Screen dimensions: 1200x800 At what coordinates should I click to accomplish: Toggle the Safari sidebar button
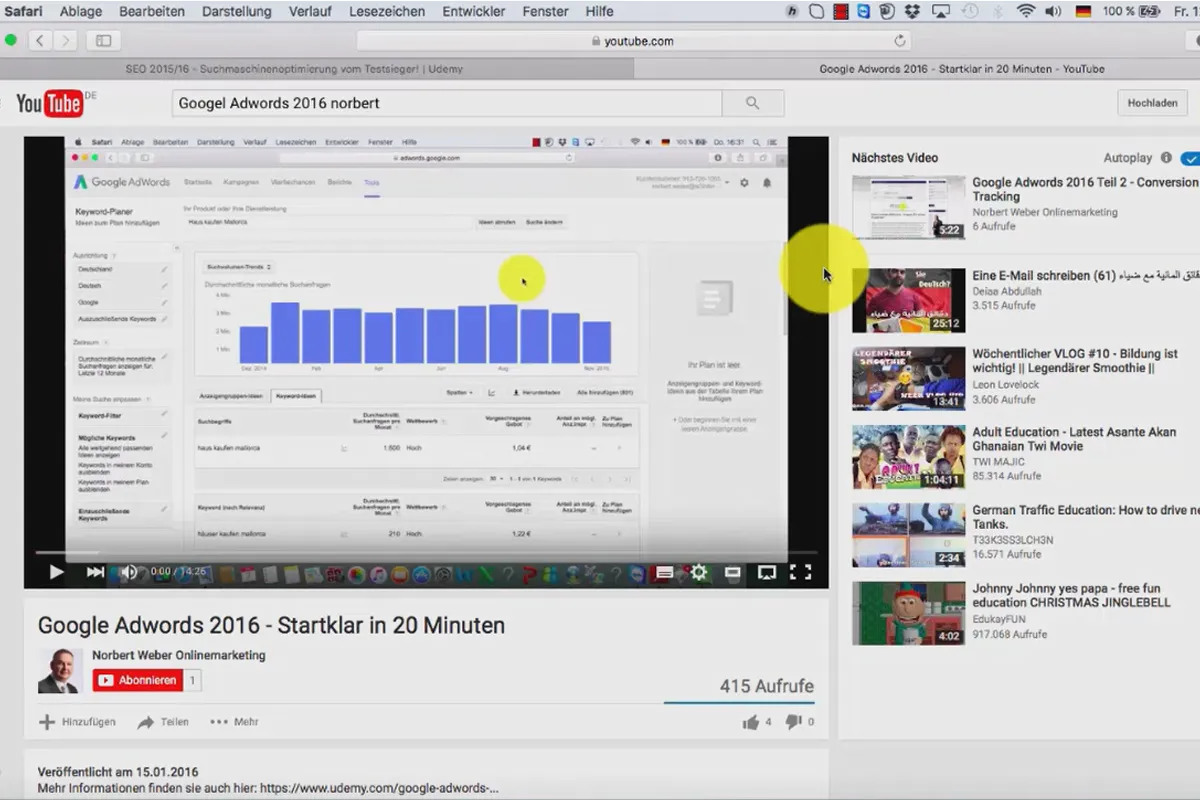103,41
